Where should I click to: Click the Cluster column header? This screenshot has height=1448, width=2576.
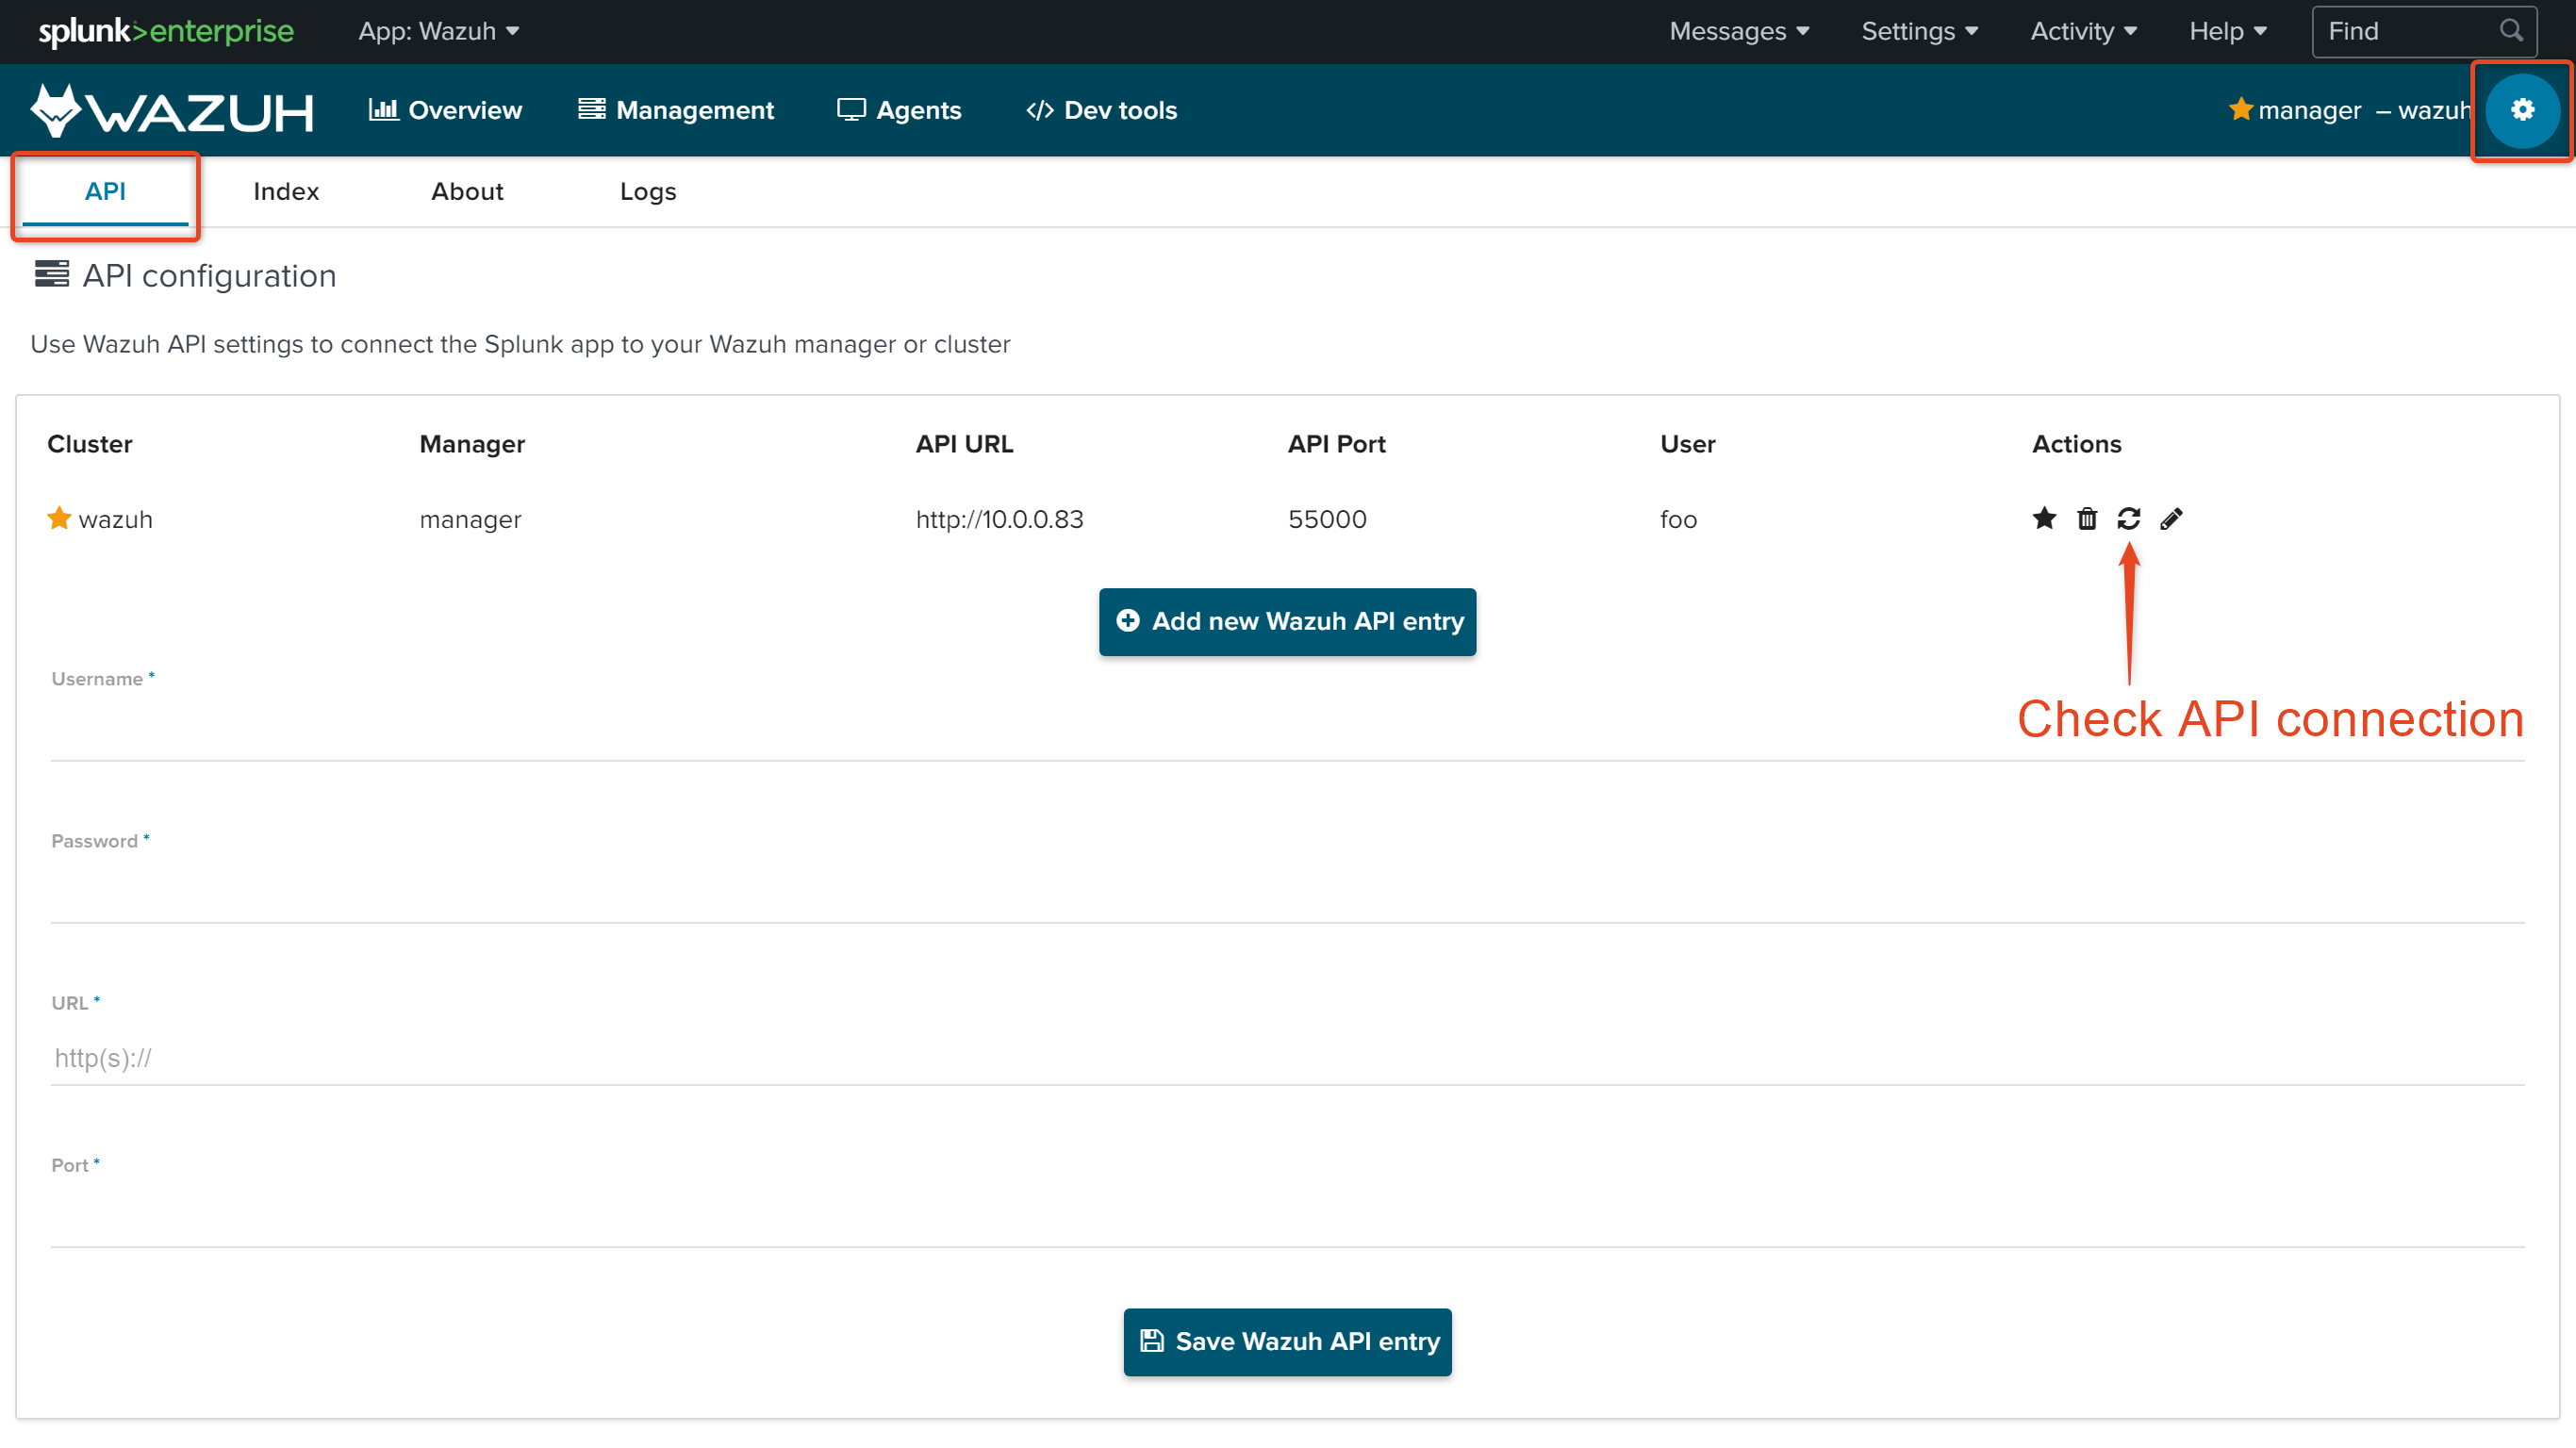[x=89, y=444]
